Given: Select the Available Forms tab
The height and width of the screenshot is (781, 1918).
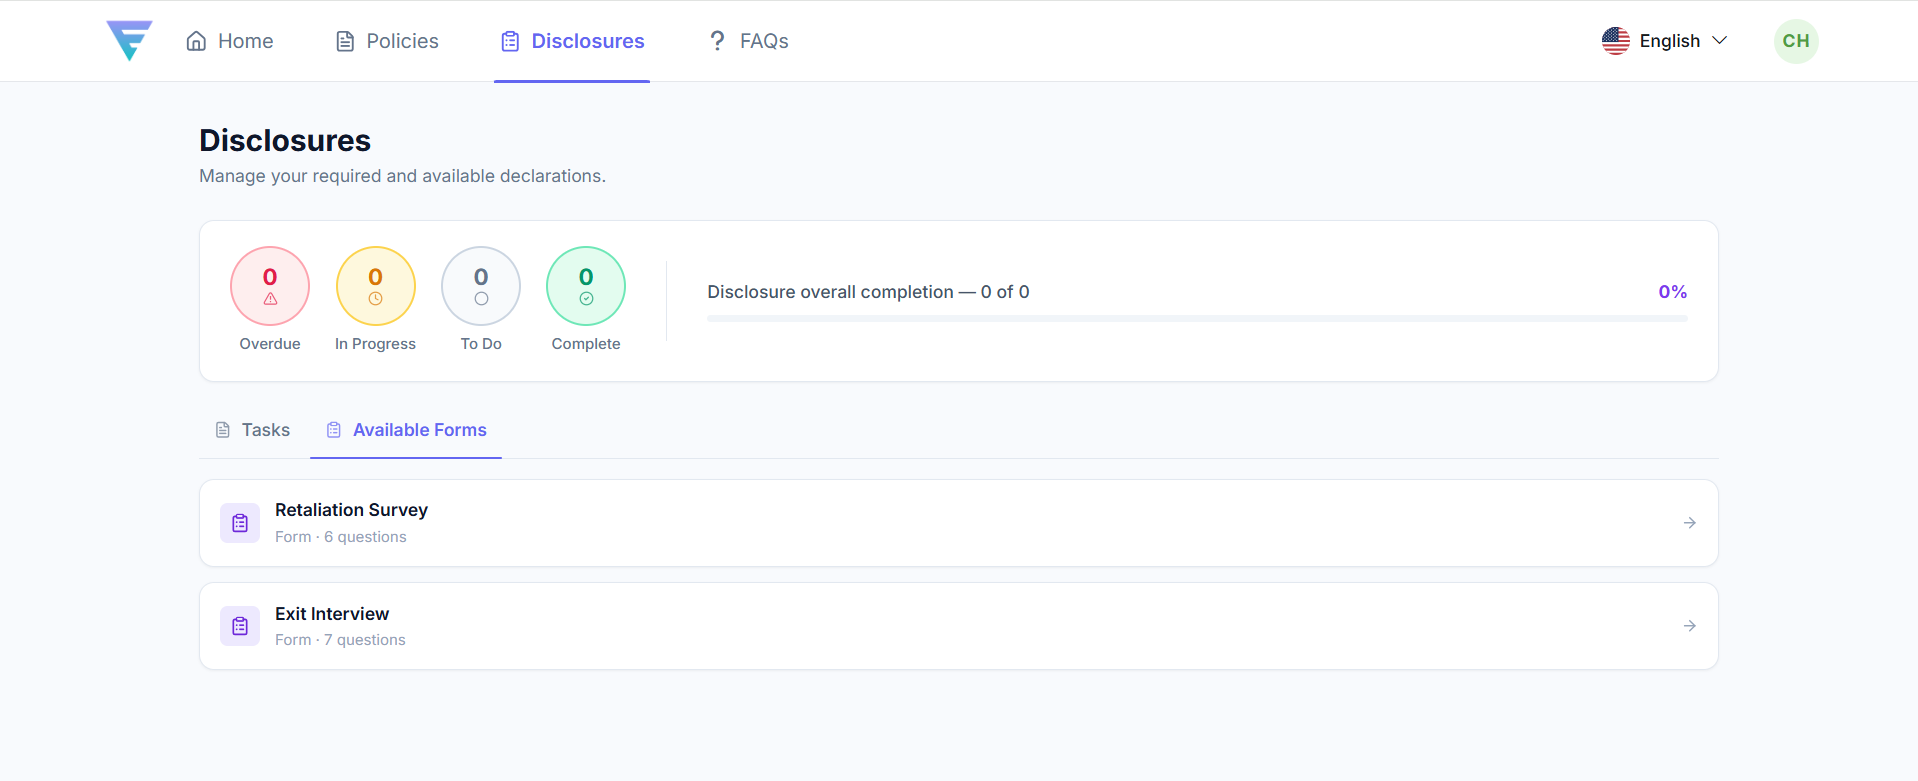Looking at the screenshot, I should pos(406,430).
